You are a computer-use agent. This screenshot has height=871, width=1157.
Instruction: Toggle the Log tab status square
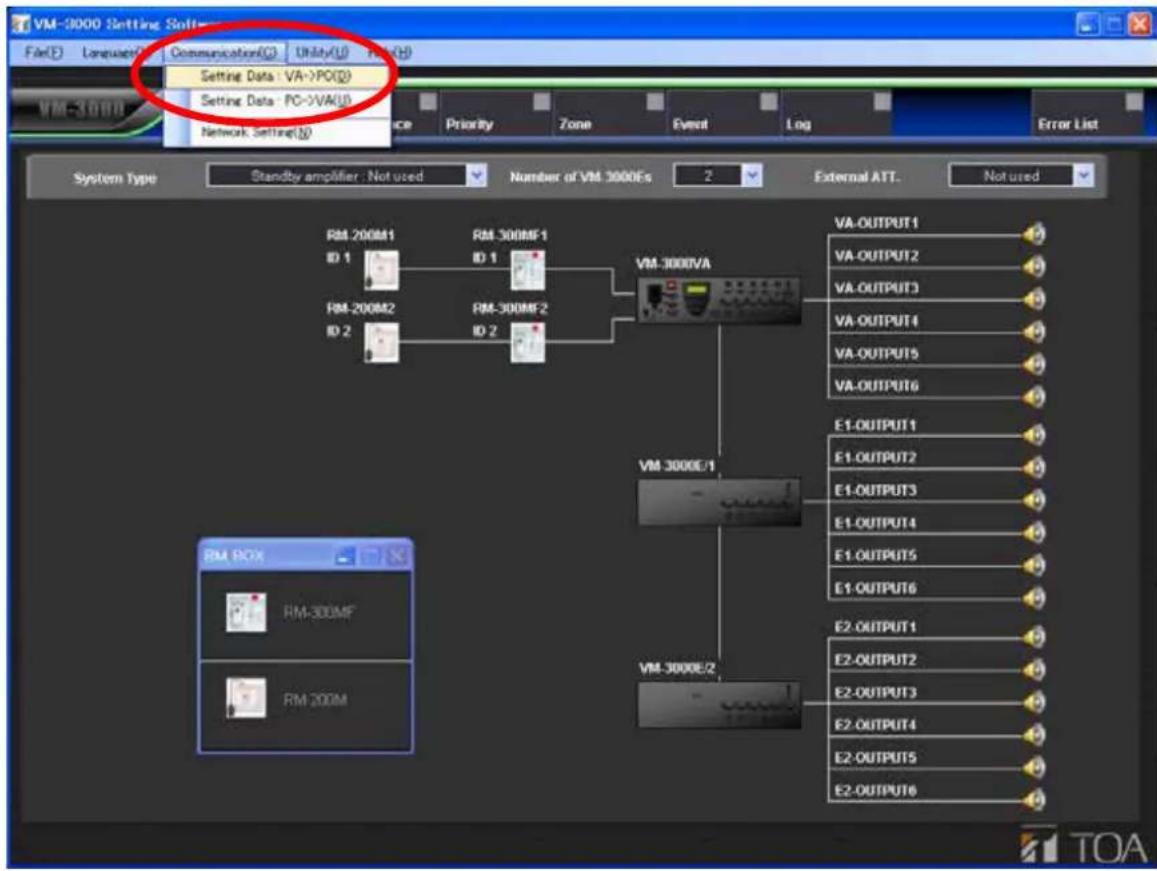[x=883, y=101]
